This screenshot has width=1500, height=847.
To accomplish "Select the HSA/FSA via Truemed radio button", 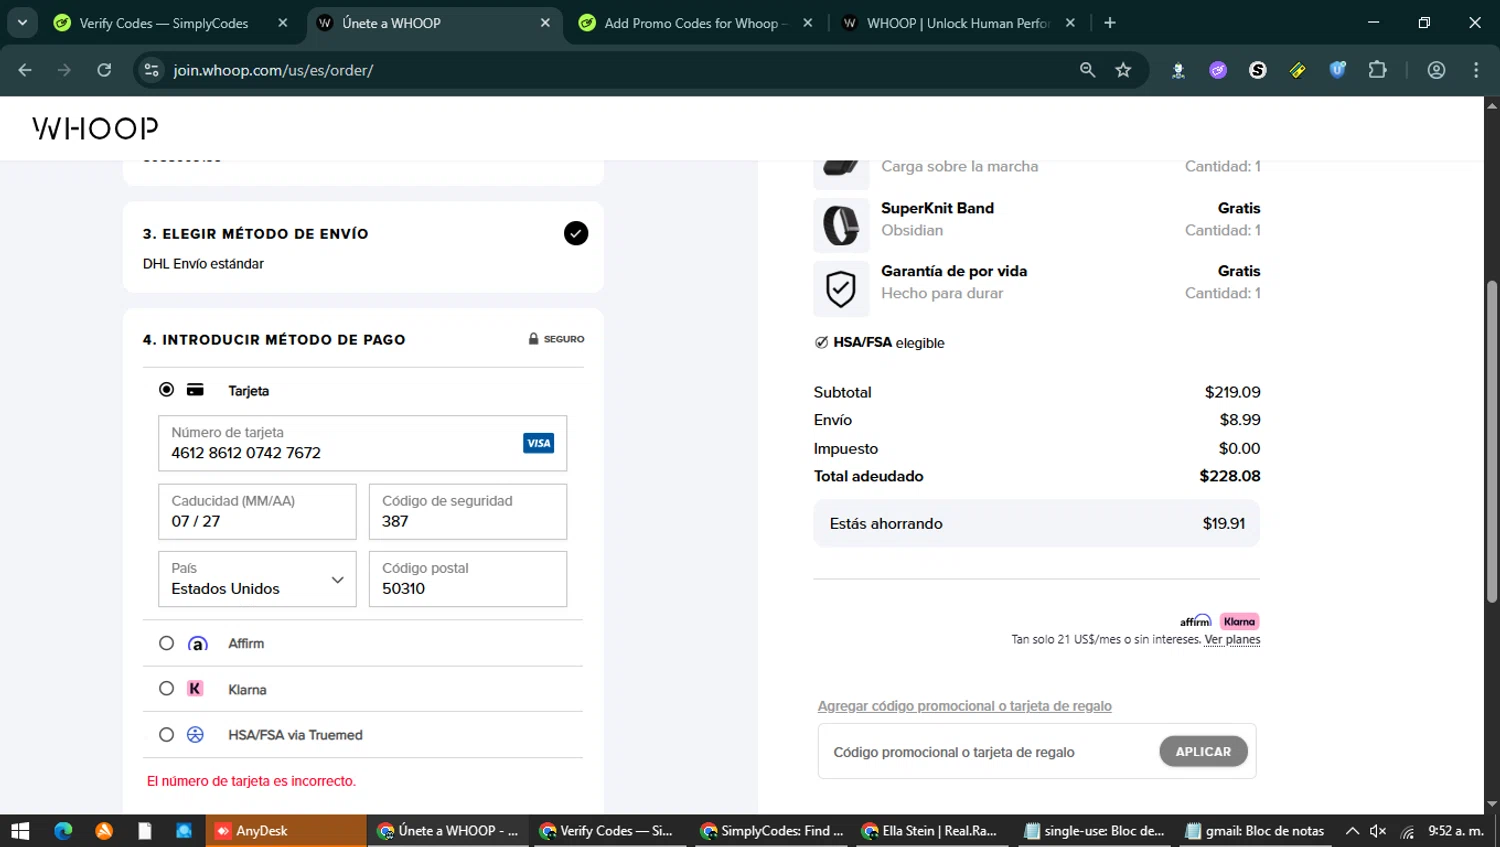I will click(167, 735).
